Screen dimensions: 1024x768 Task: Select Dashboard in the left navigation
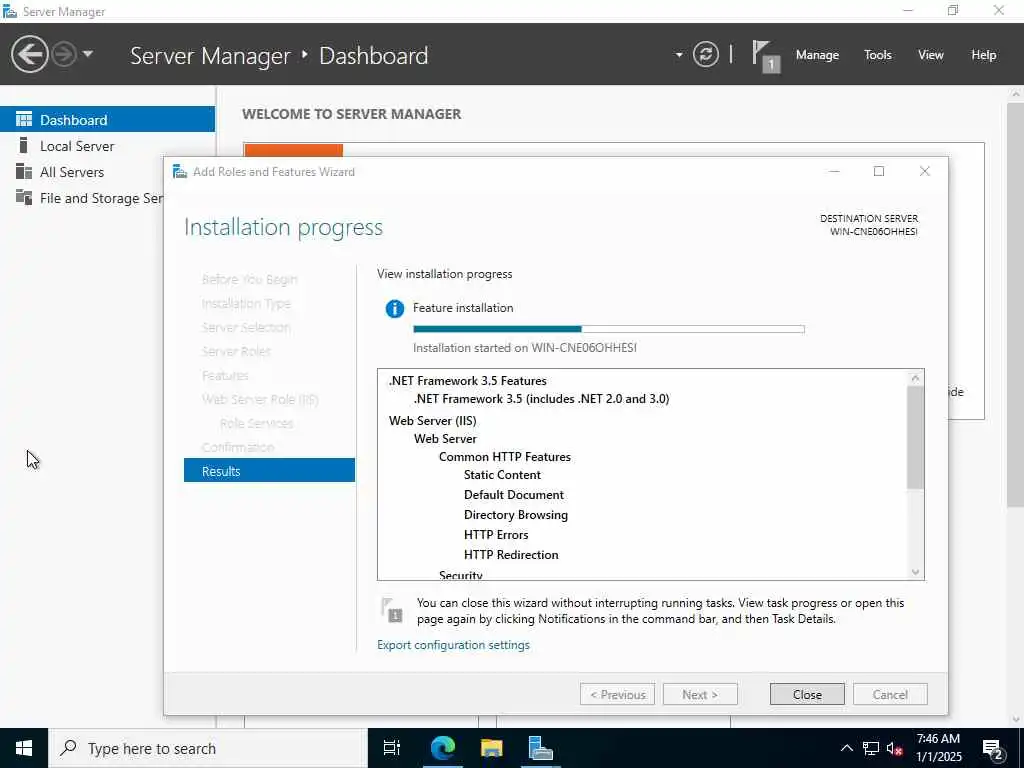pyautogui.click(x=107, y=120)
